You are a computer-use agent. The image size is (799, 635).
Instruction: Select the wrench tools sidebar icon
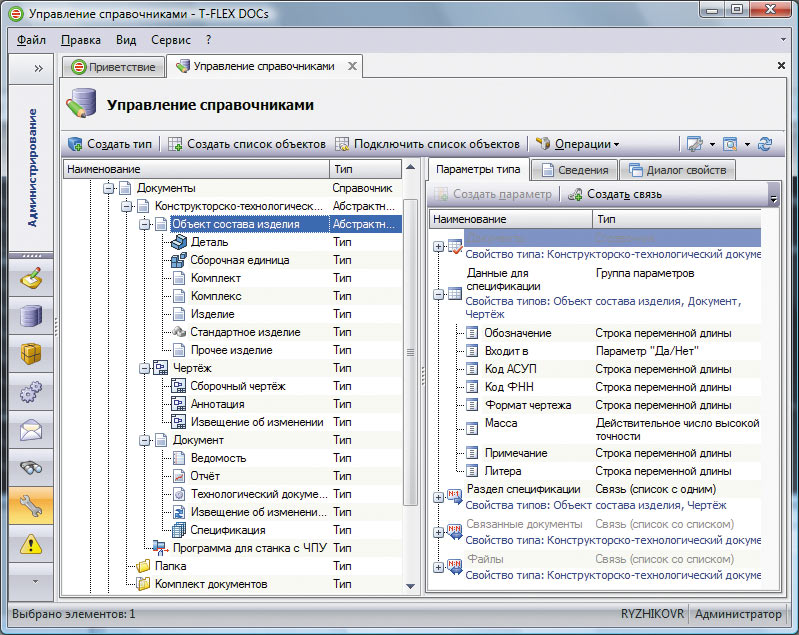[31, 505]
